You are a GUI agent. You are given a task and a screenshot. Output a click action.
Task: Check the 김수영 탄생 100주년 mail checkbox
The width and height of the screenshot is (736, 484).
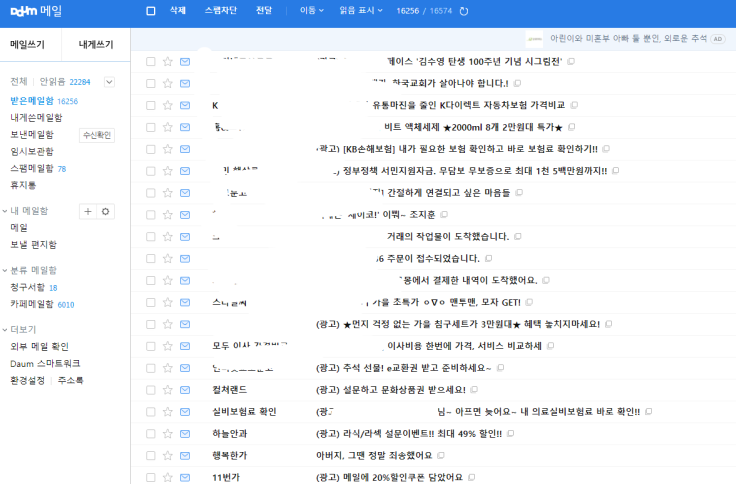(151, 61)
